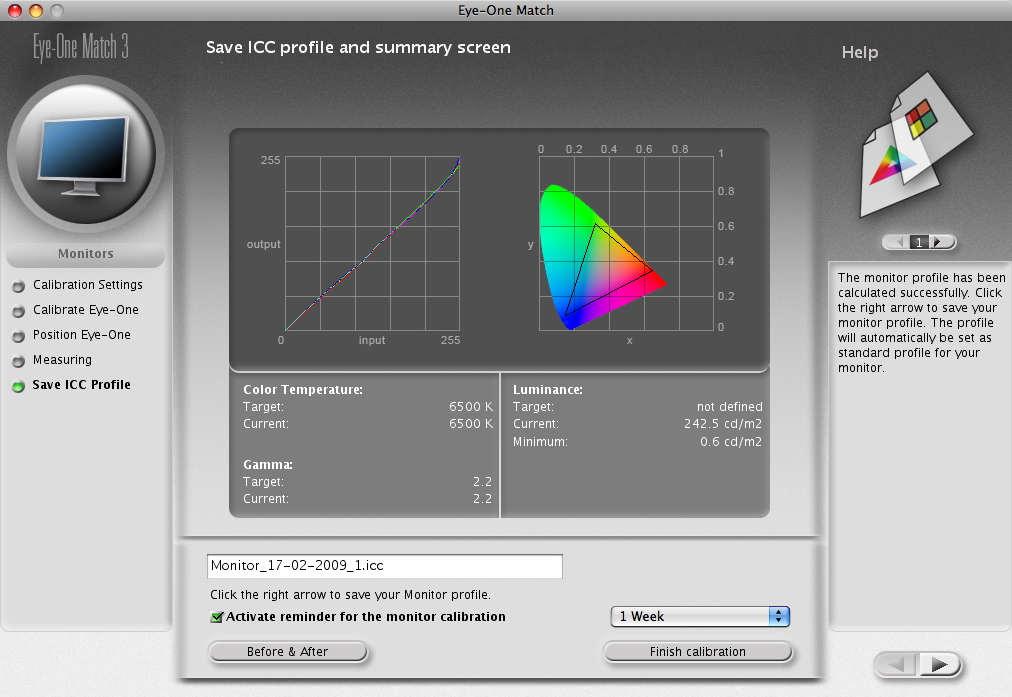Click the gamma tone curve graph
Image resolution: width=1012 pixels, height=697 pixels.
pyautogui.click(x=372, y=244)
